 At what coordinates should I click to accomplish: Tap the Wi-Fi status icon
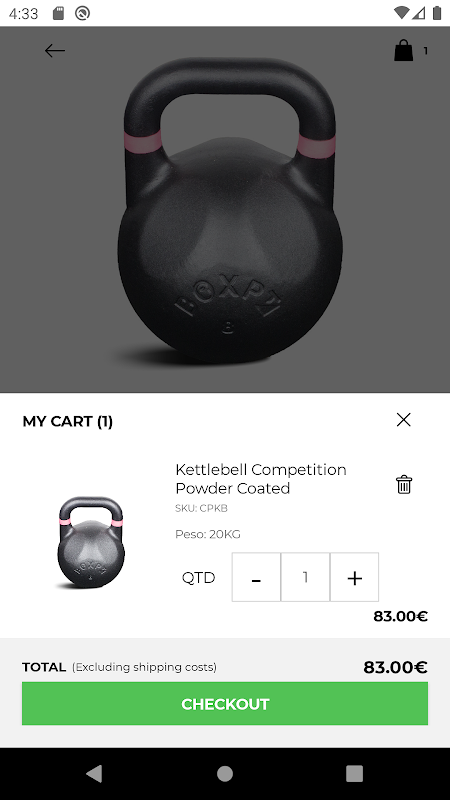(402, 13)
